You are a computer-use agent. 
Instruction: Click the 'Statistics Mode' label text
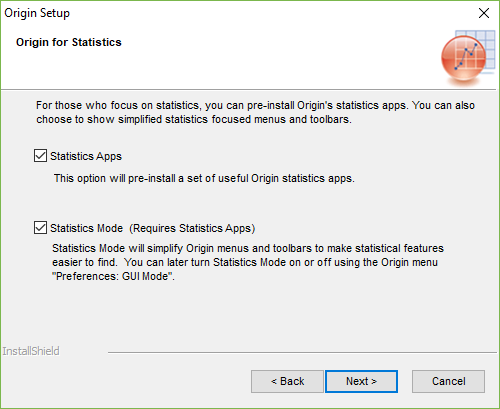[87, 228]
